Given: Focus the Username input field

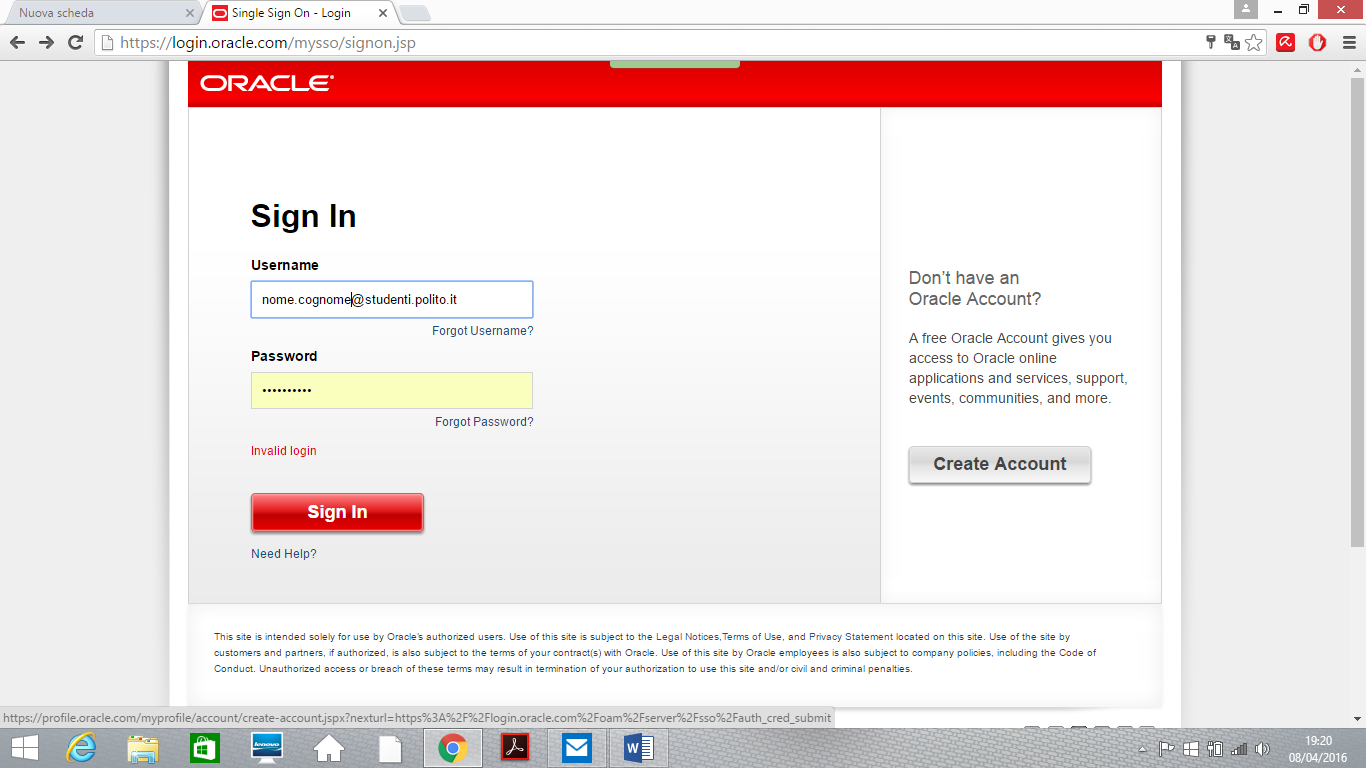Looking at the screenshot, I should [392, 300].
